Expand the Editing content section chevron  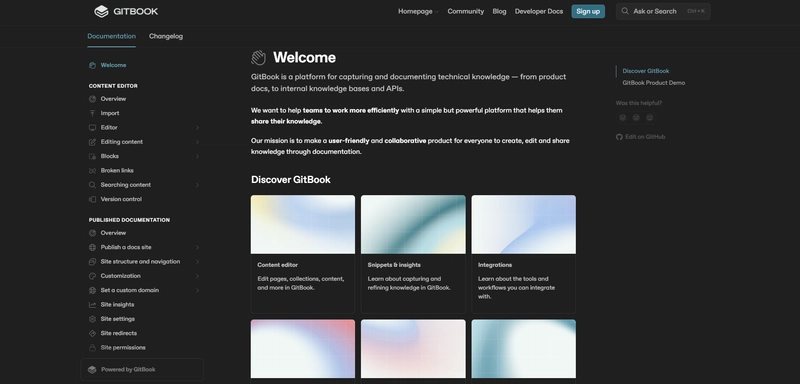[x=197, y=142]
